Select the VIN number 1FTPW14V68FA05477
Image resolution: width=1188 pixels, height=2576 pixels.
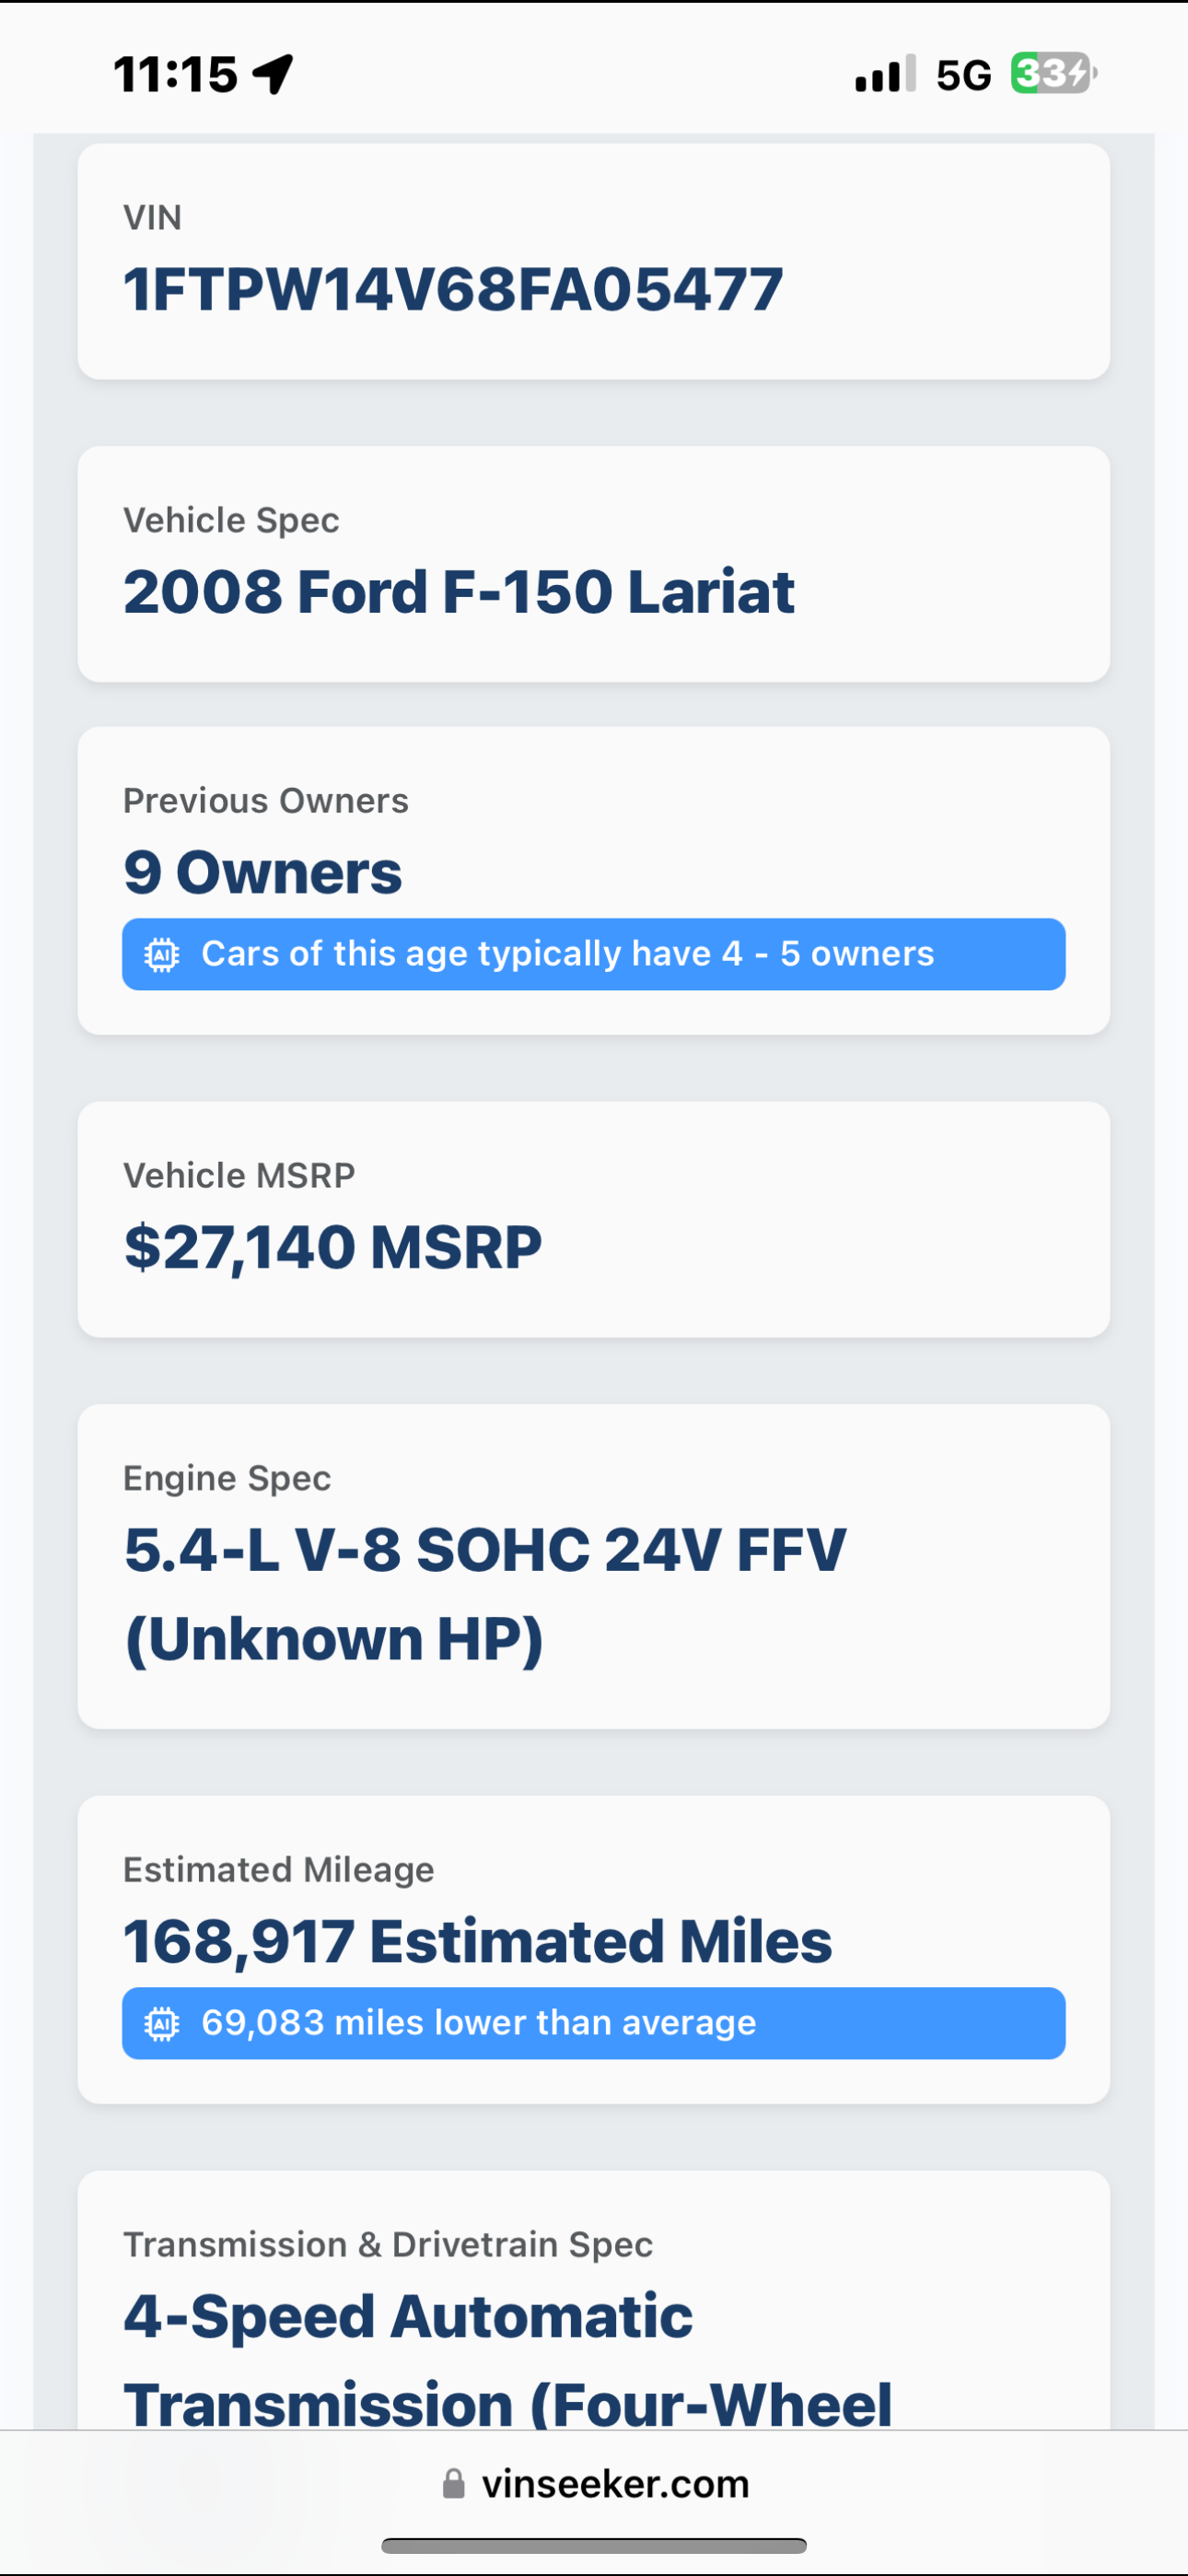point(453,290)
